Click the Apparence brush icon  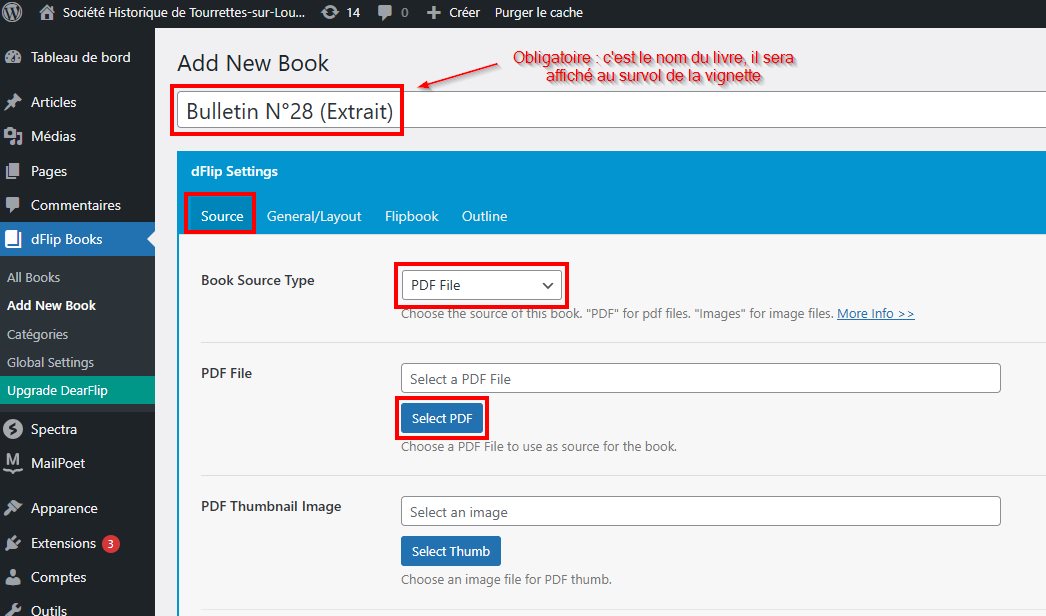[x=13, y=508]
